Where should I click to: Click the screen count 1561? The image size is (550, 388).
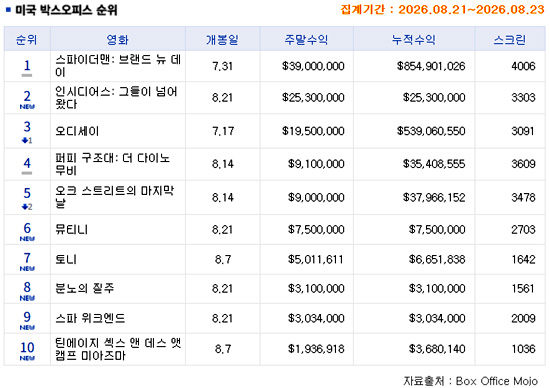coord(523,288)
